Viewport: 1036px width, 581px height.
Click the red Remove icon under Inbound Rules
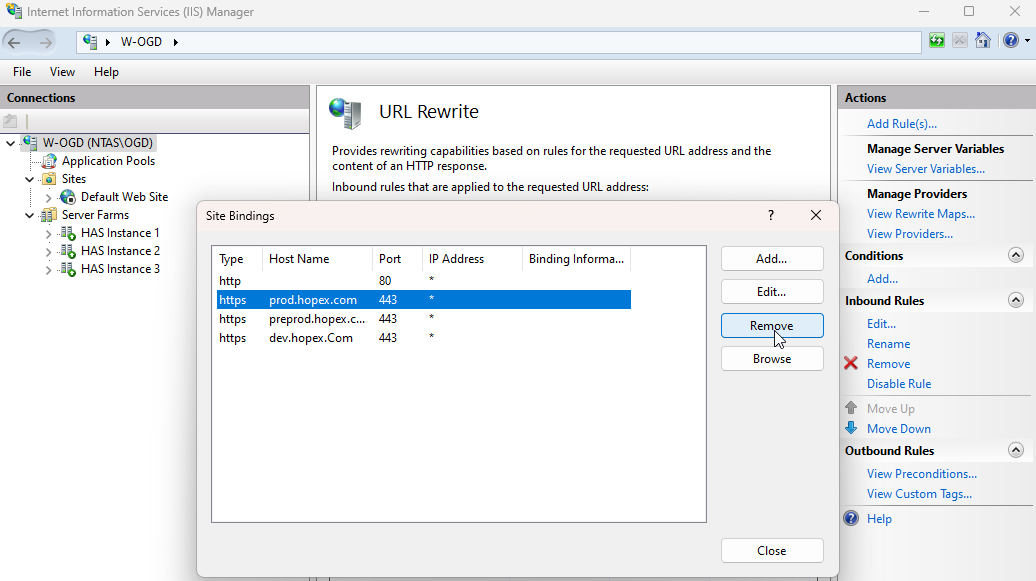coord(851,363)
